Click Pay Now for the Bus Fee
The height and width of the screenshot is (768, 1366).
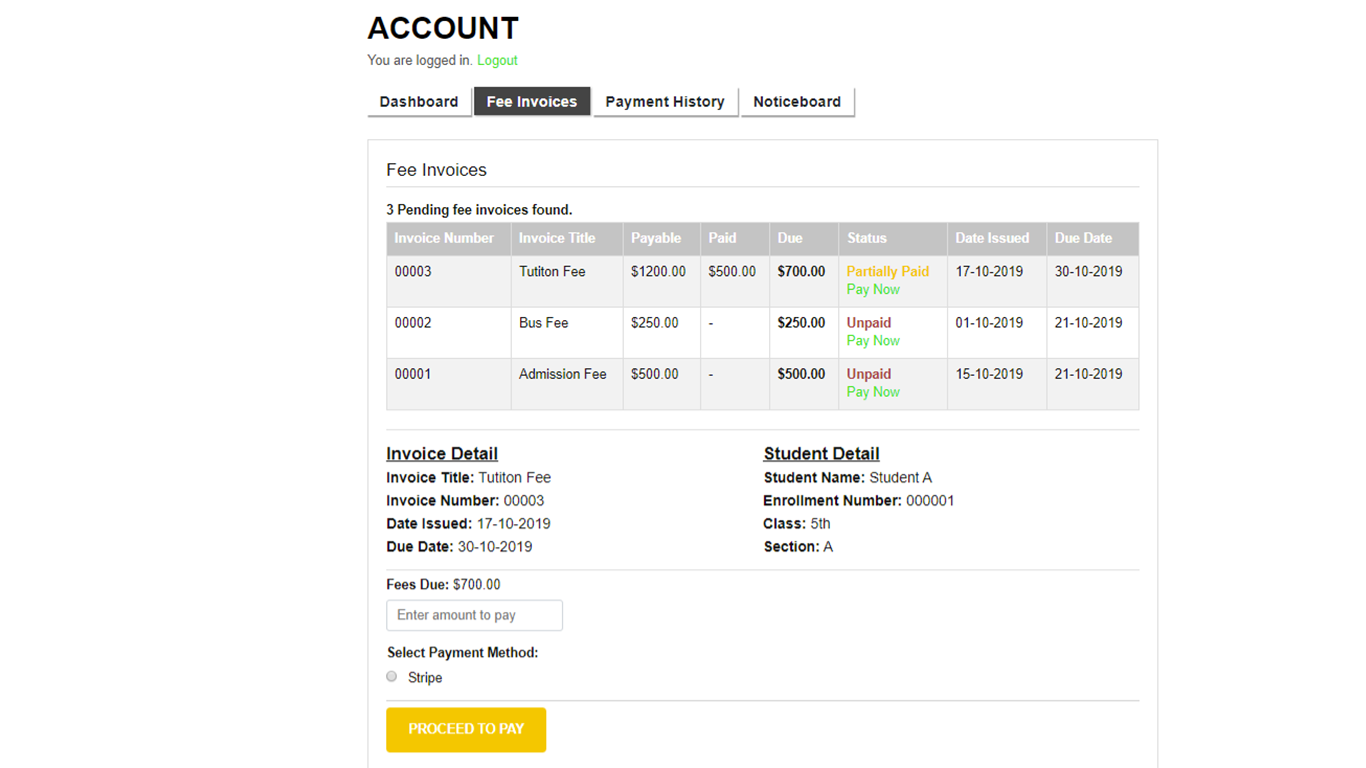pos(873,341)
